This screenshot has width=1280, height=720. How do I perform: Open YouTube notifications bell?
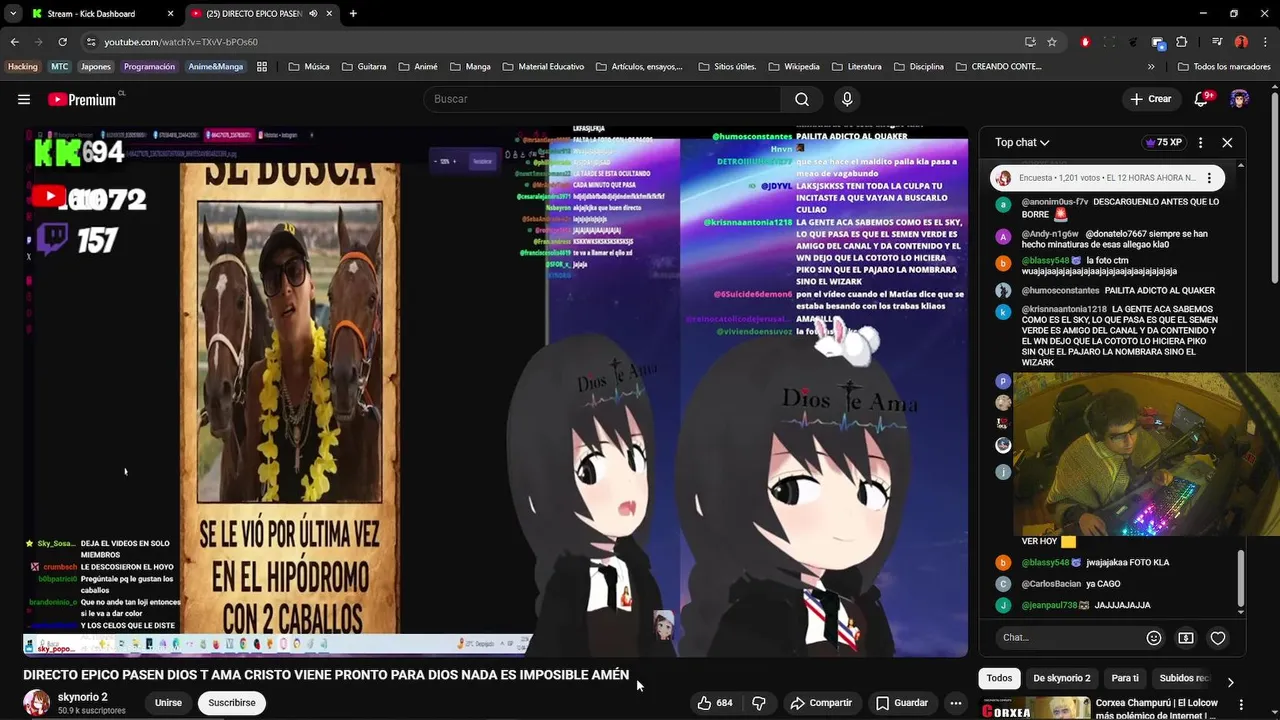tap(1202, 99)
